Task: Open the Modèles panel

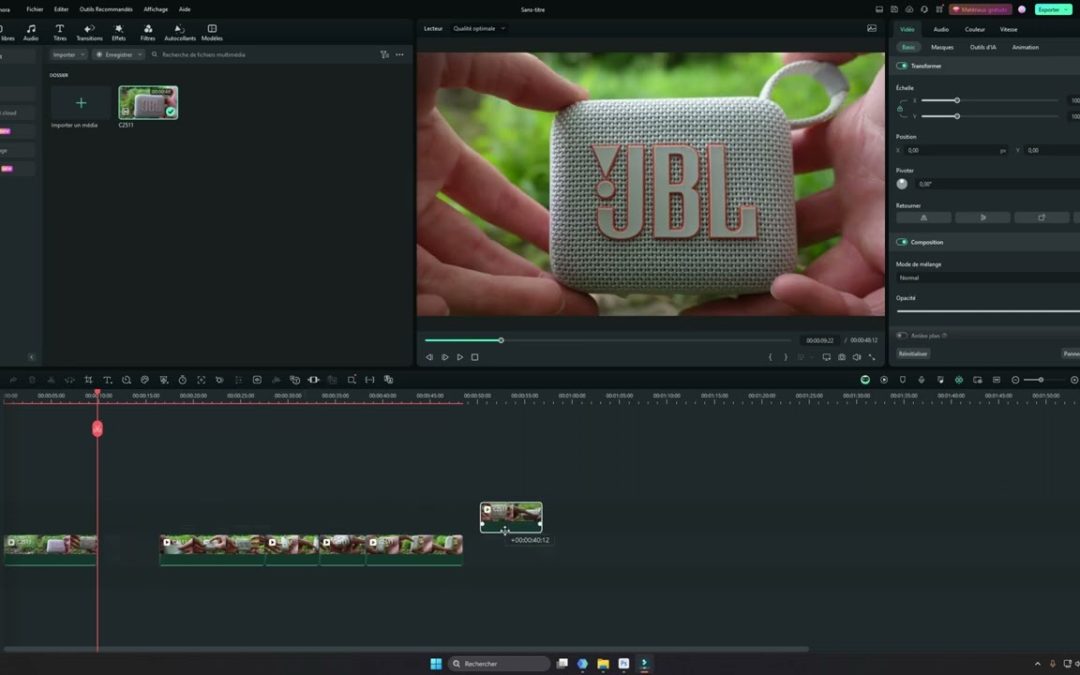Action: click(x=212, y=32)
